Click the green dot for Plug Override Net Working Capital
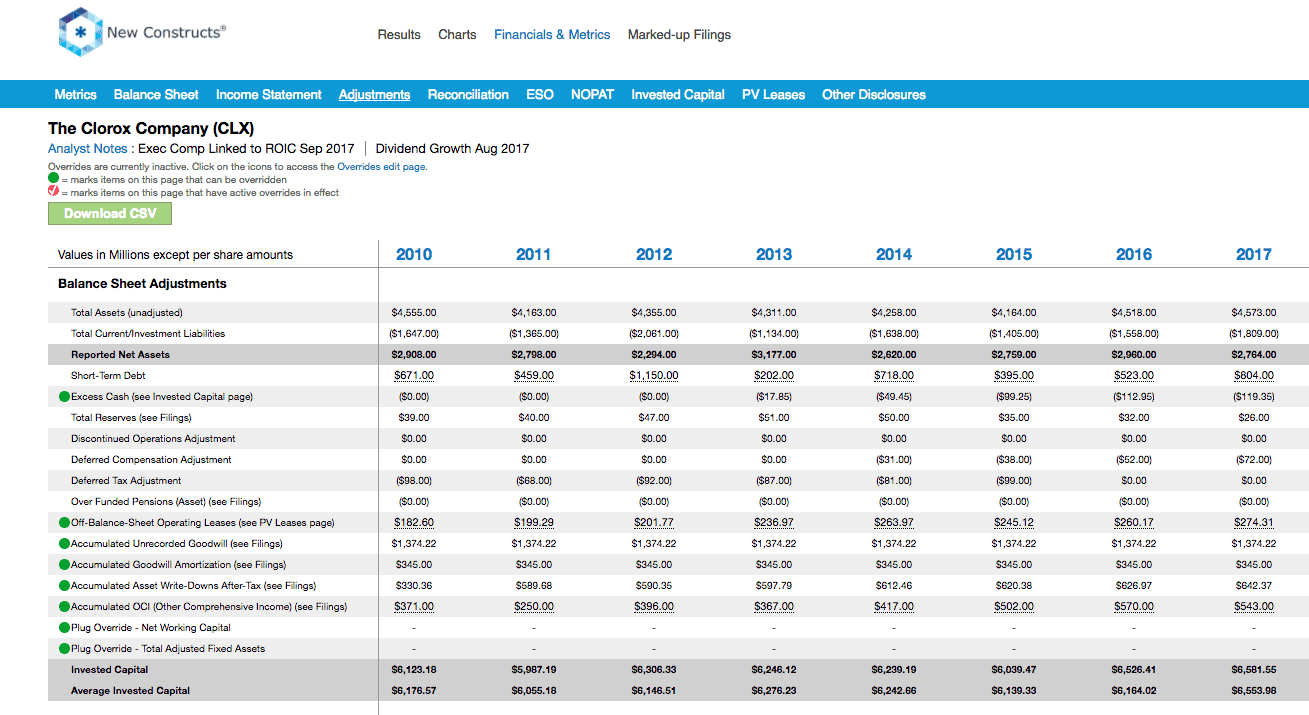The height and width of the screenshot is (715, 1309). (64, 628)
